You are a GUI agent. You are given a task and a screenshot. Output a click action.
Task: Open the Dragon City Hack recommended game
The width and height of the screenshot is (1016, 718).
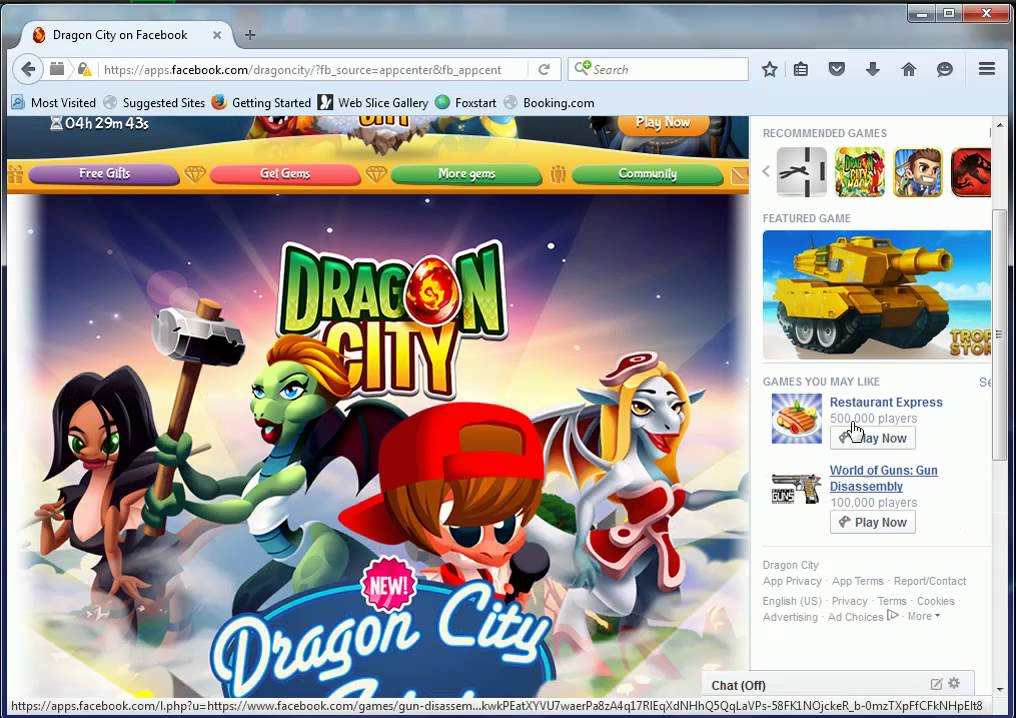(x=860, y=172)
